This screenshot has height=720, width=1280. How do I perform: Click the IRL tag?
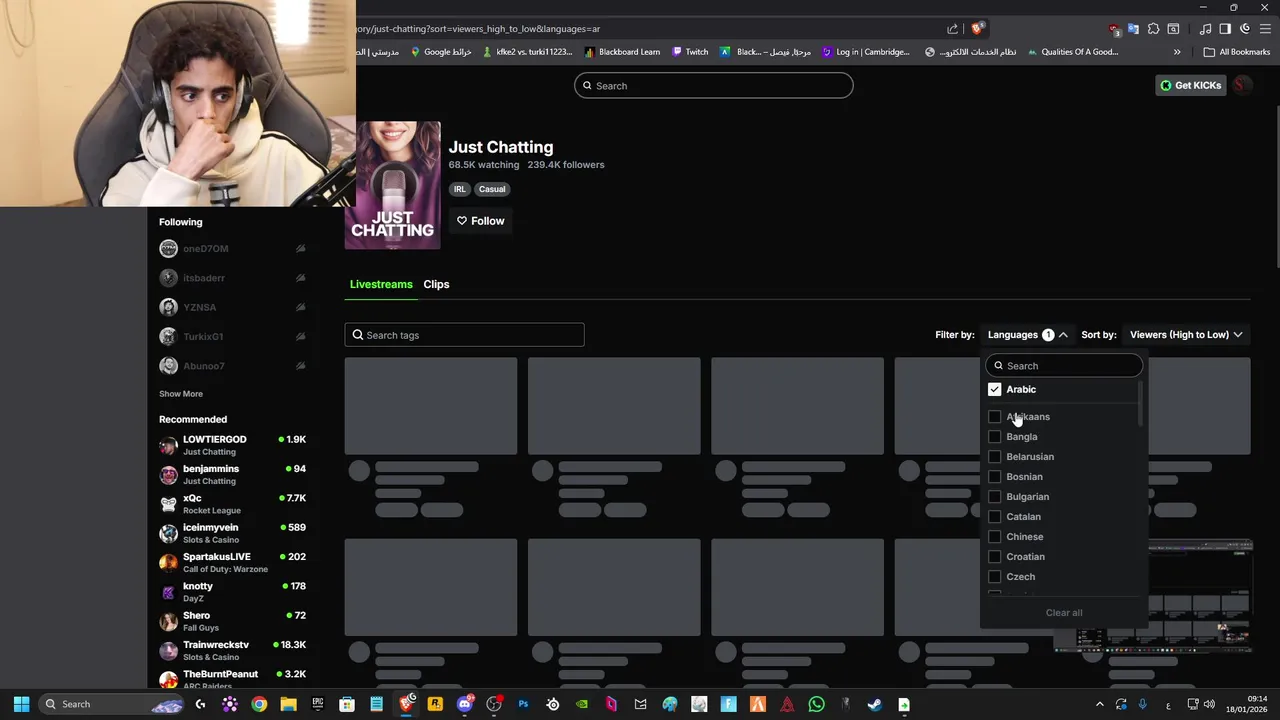[460, 189]
